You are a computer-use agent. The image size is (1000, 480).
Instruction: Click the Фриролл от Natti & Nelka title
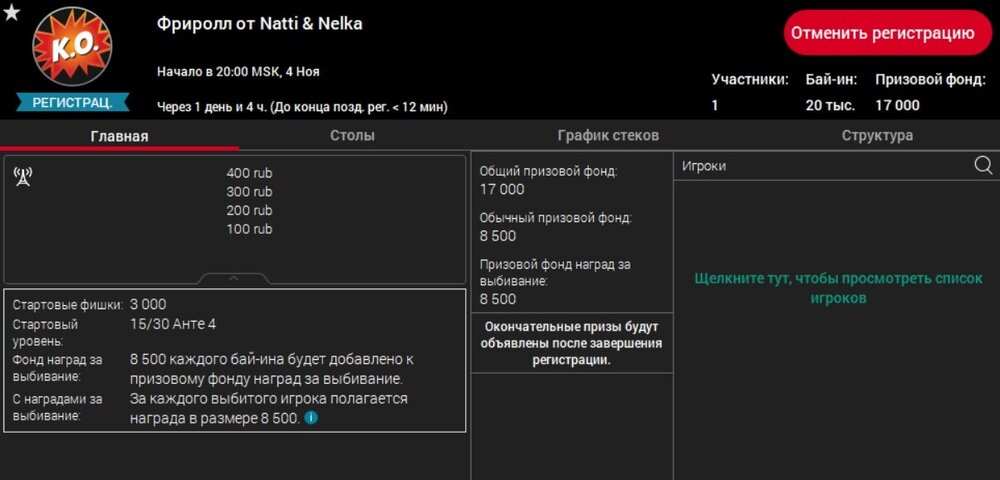(x=260, y=24)
